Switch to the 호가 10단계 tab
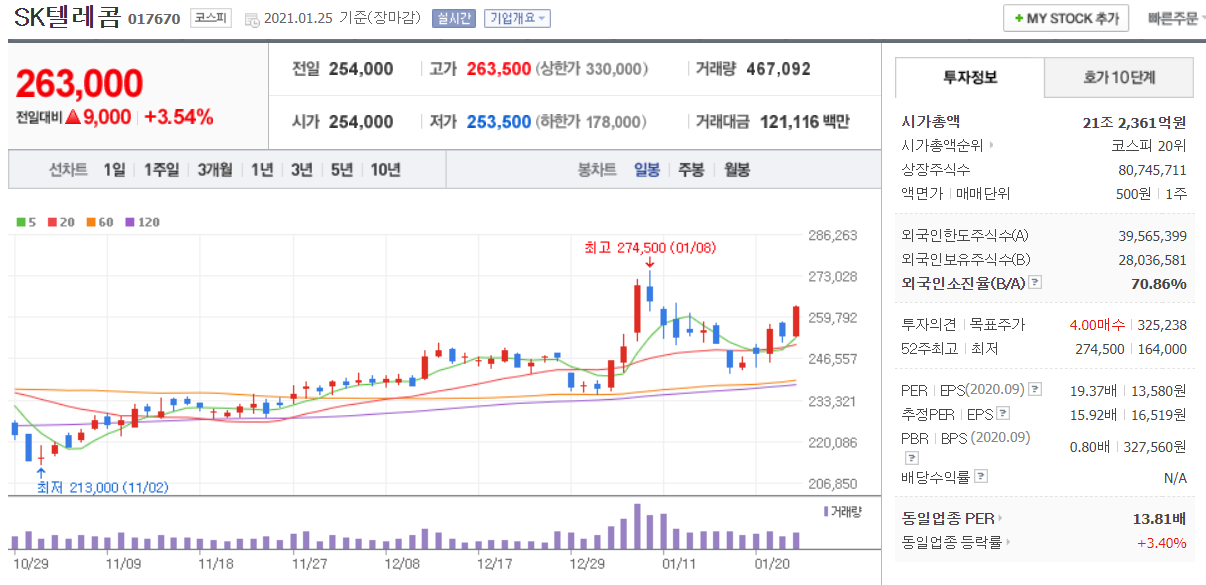The height and width of the screenshot is (585, 1206). click(x=1119, y=77)
